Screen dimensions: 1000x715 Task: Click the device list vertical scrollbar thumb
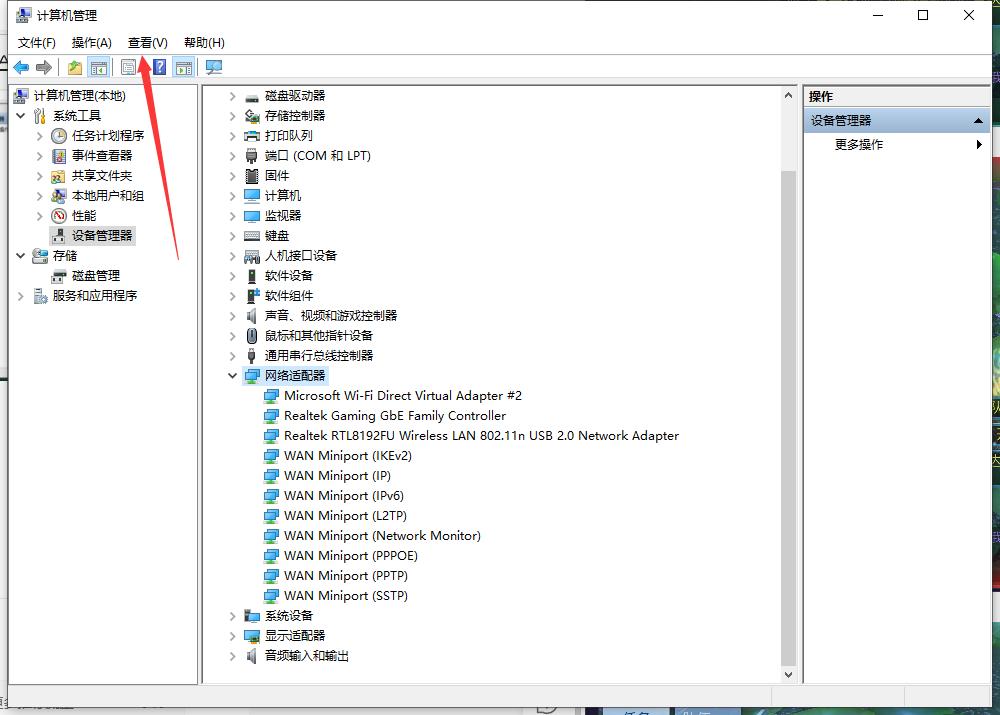click(788, 418)
